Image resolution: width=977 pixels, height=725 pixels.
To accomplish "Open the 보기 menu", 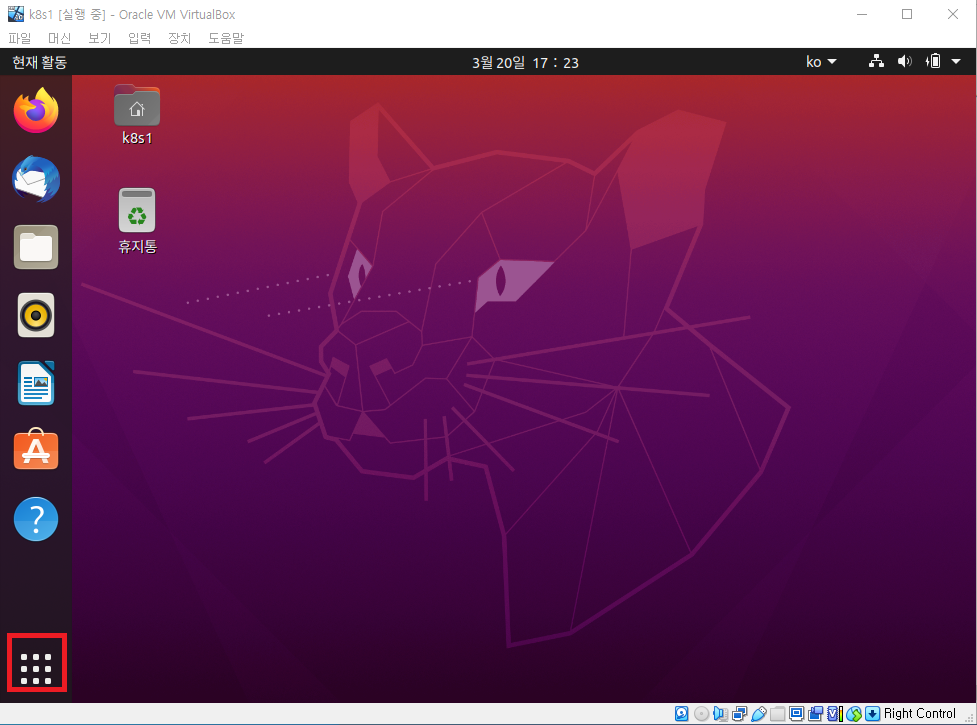I will [x=99, y=38].
